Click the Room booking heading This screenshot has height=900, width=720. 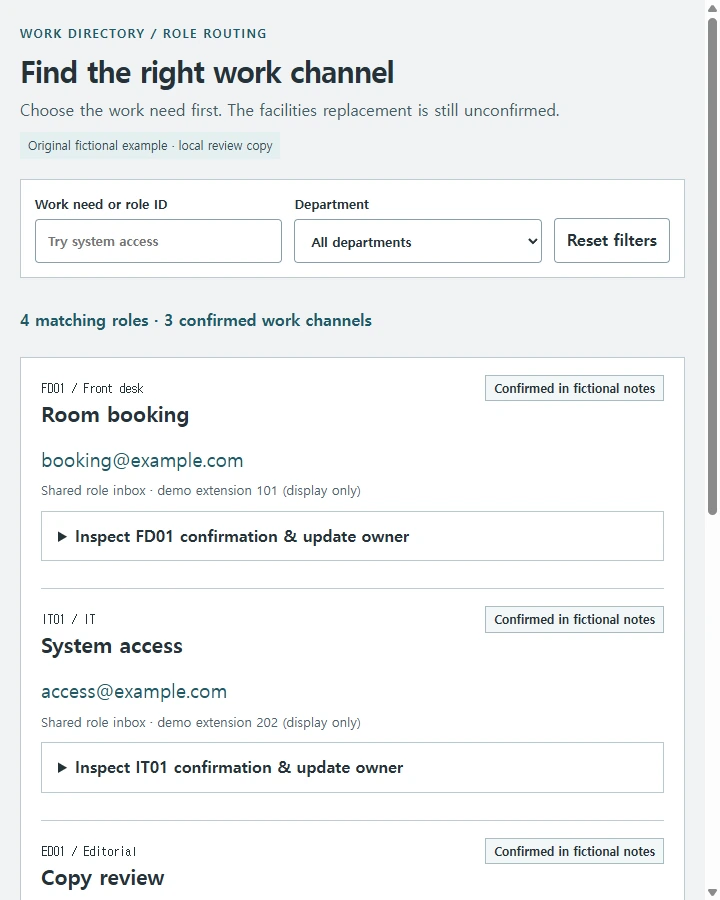point(115,415)
